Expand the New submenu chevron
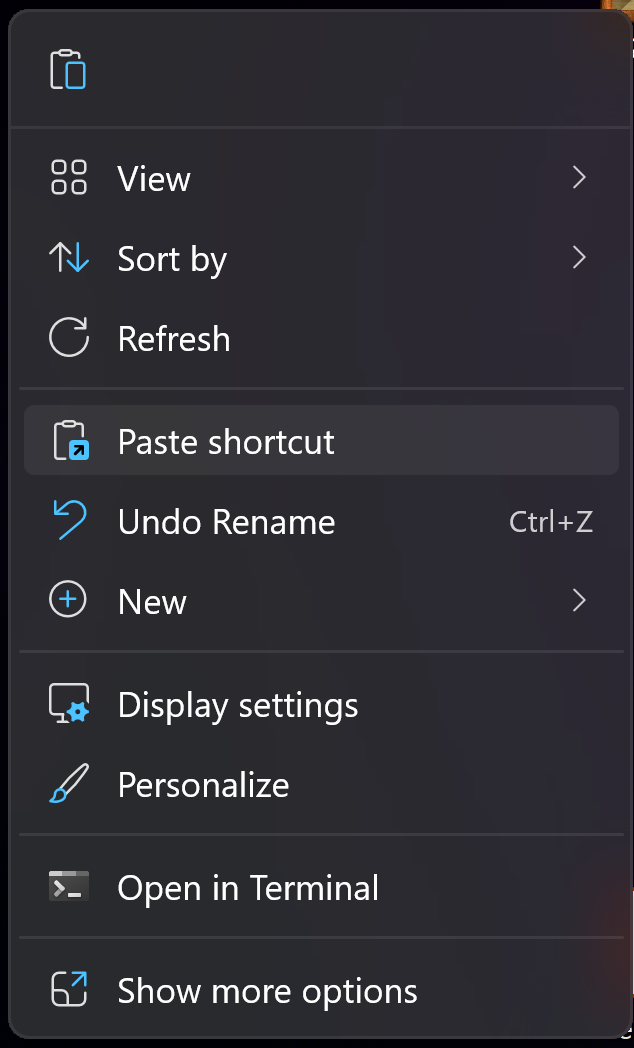634x1048 pixels. click(578, 601)
